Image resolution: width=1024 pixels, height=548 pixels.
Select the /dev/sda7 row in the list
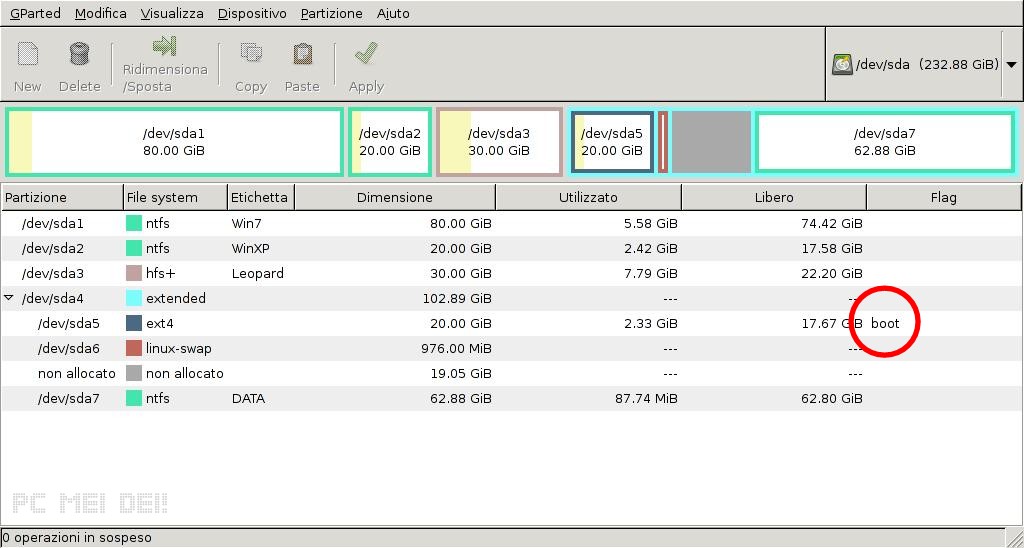511,398
